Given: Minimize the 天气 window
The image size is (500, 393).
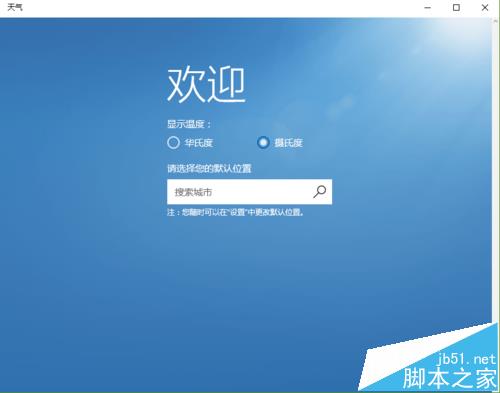Looking at the screenshot, I should pos(428,7).
